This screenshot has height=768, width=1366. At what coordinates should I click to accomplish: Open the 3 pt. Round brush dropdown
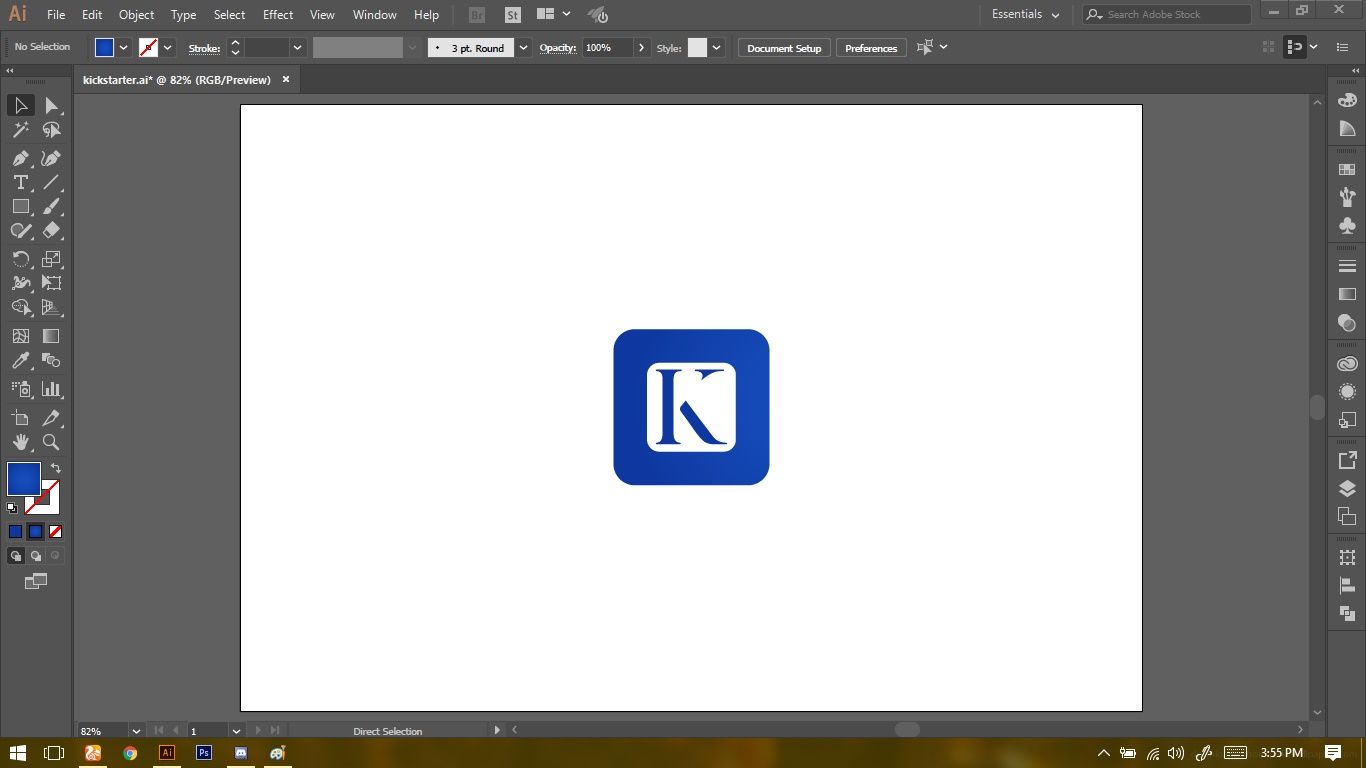point(523,47)
